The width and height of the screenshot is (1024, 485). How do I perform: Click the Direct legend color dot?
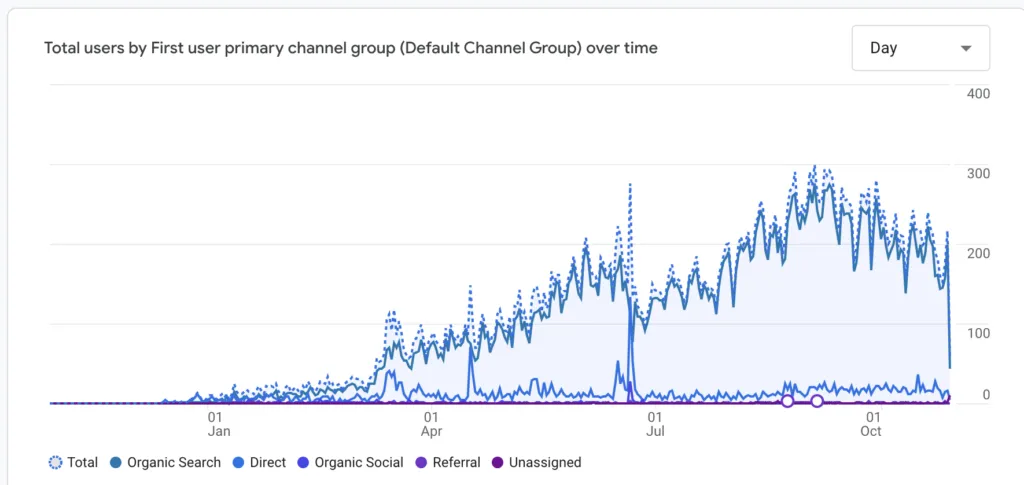[238, 463]
